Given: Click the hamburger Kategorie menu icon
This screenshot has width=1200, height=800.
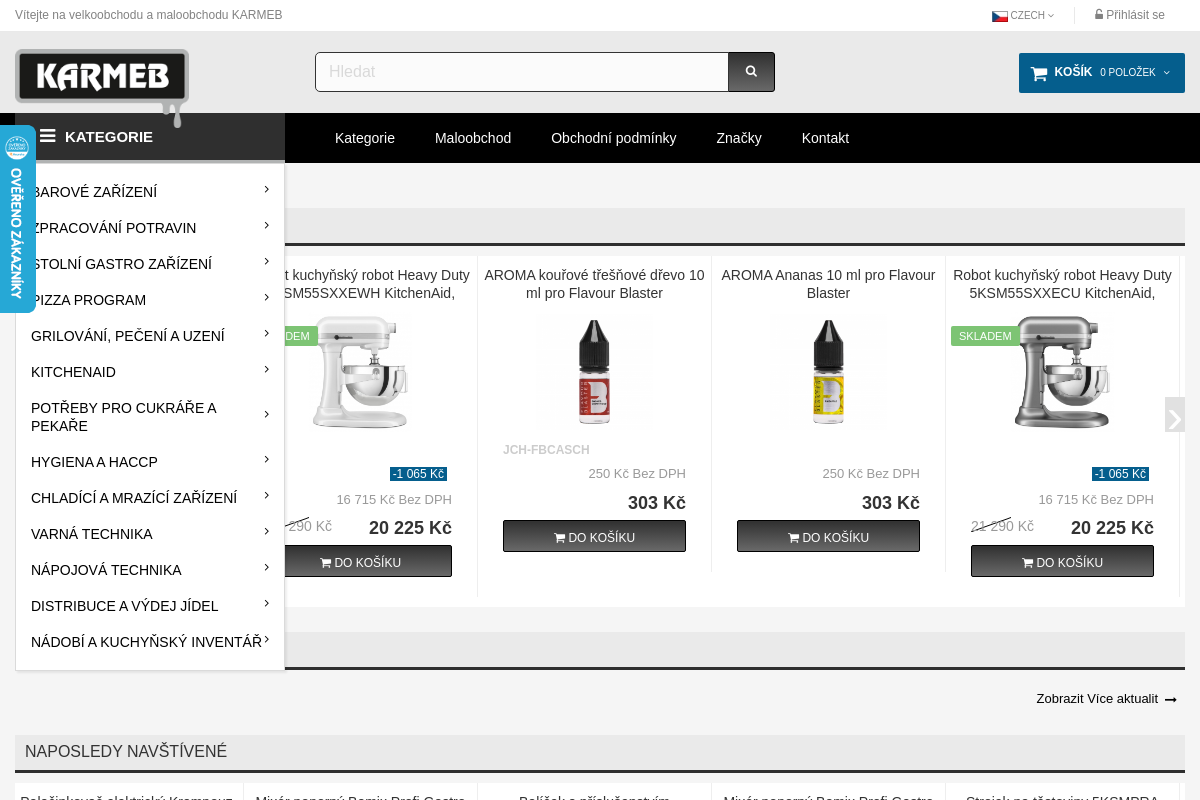Looking at the screenshot, I should click(47, 136).
